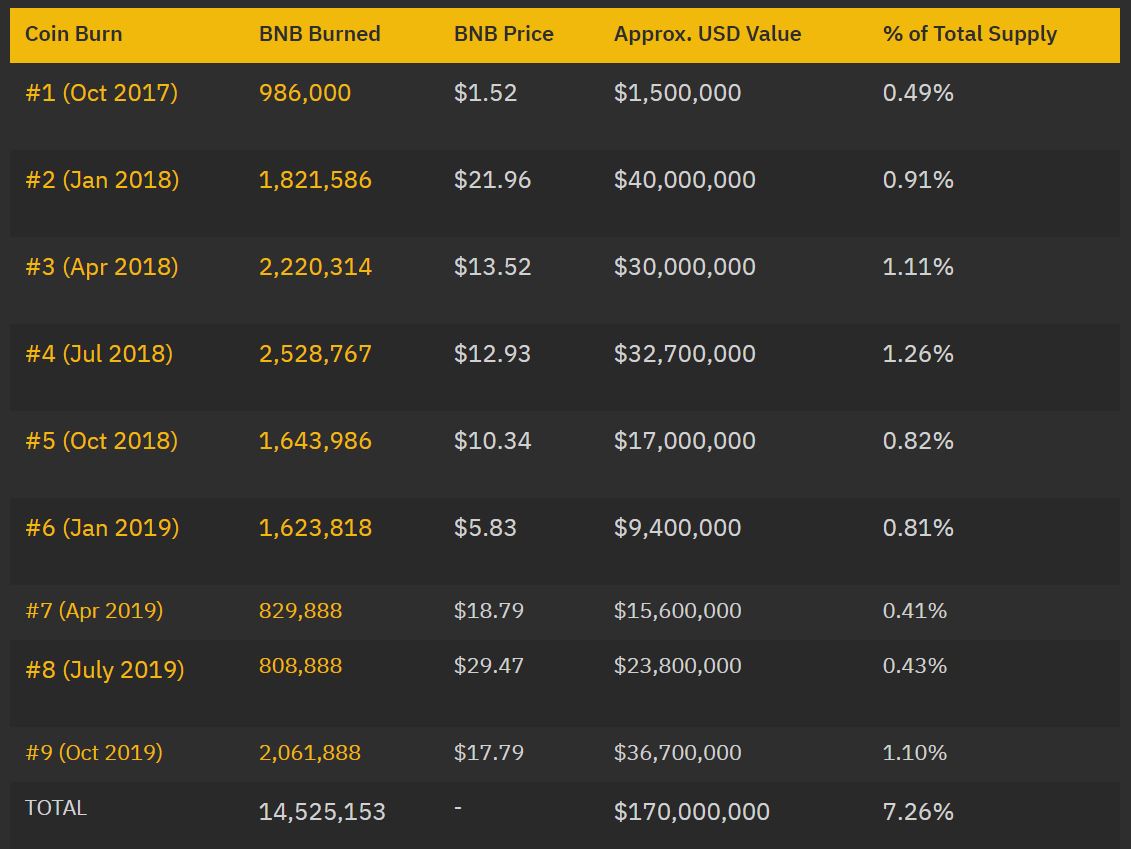Image resolution: width=1131 pixels, height=849 pixels.
Task: Click the #6 (Jan 2019) link
Action: [102, 528]
